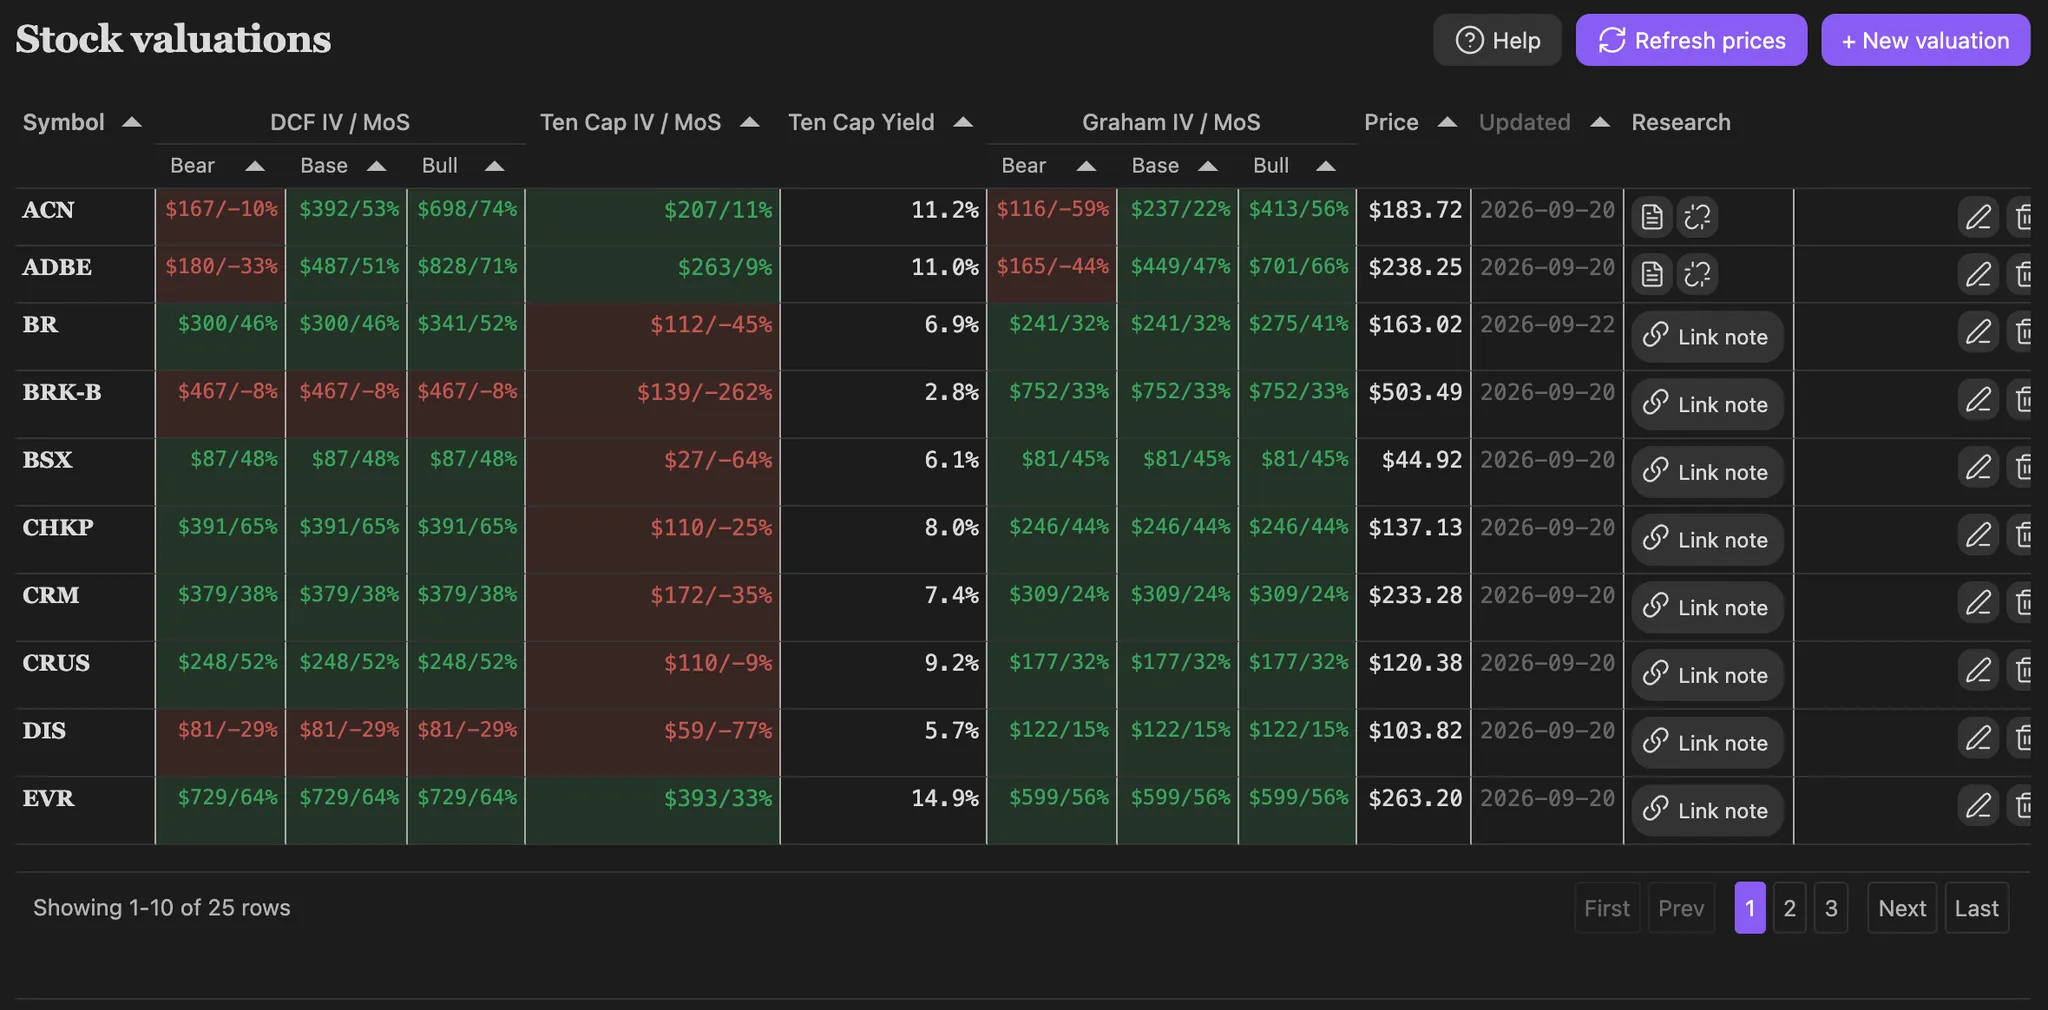Edit the ACN valuation row
2048x1010 pixels.
(1978, 217)
